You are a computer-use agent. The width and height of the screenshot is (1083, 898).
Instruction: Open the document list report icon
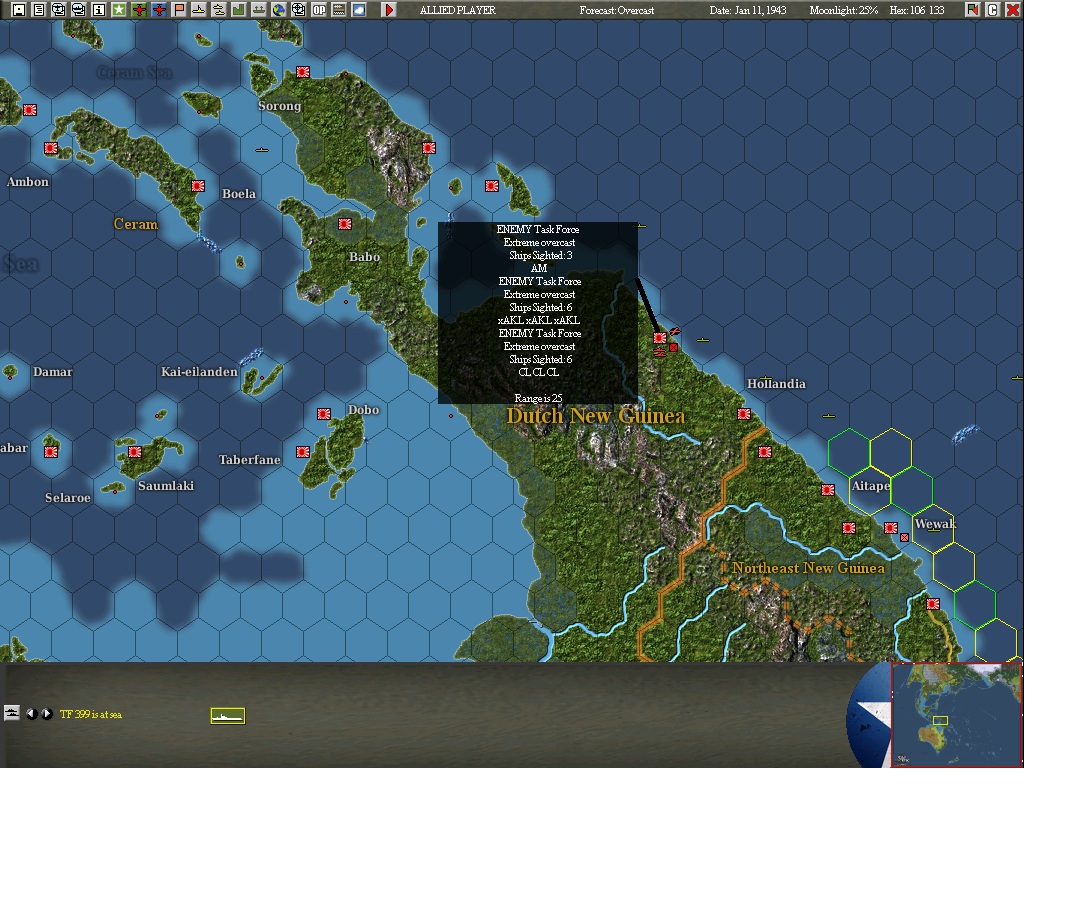tap(39, 10)
